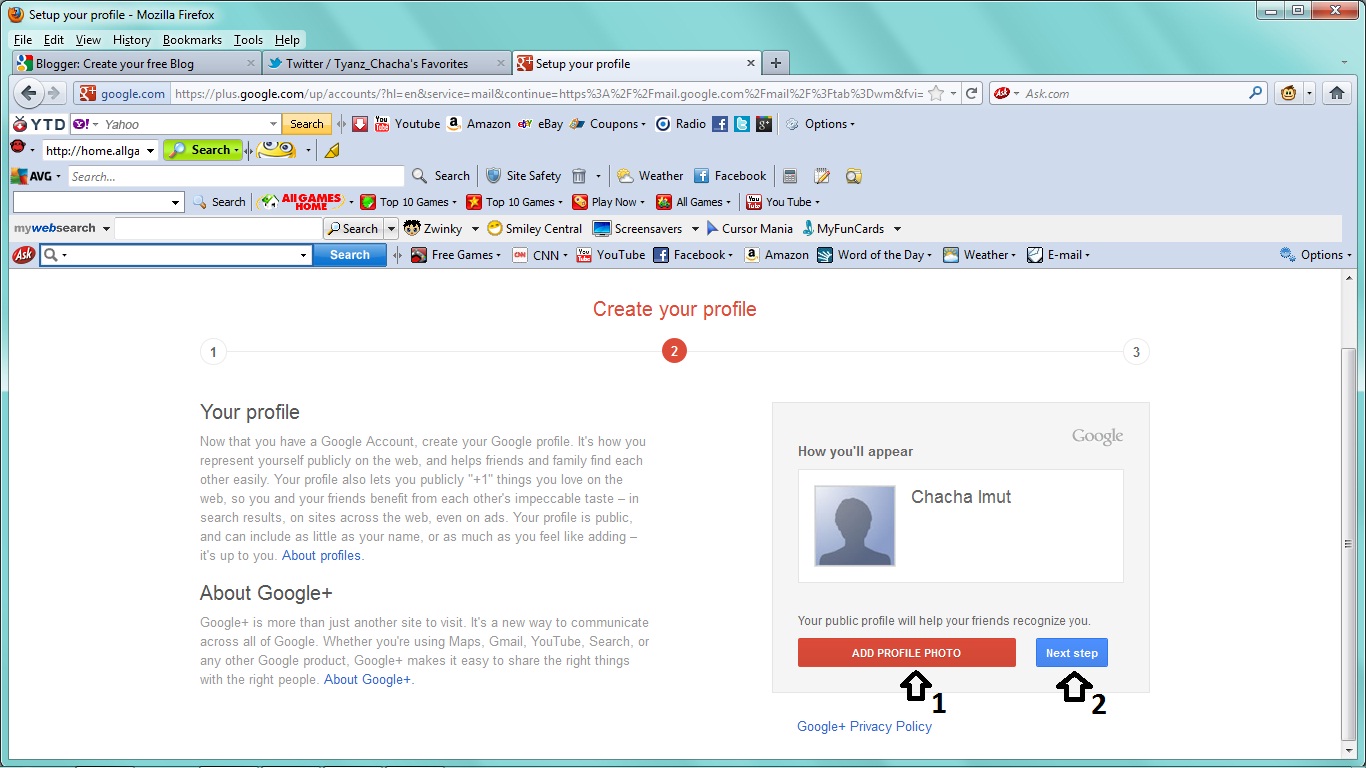Expand the Free Games dropdown in Ask toolbar

click(456, 255)
